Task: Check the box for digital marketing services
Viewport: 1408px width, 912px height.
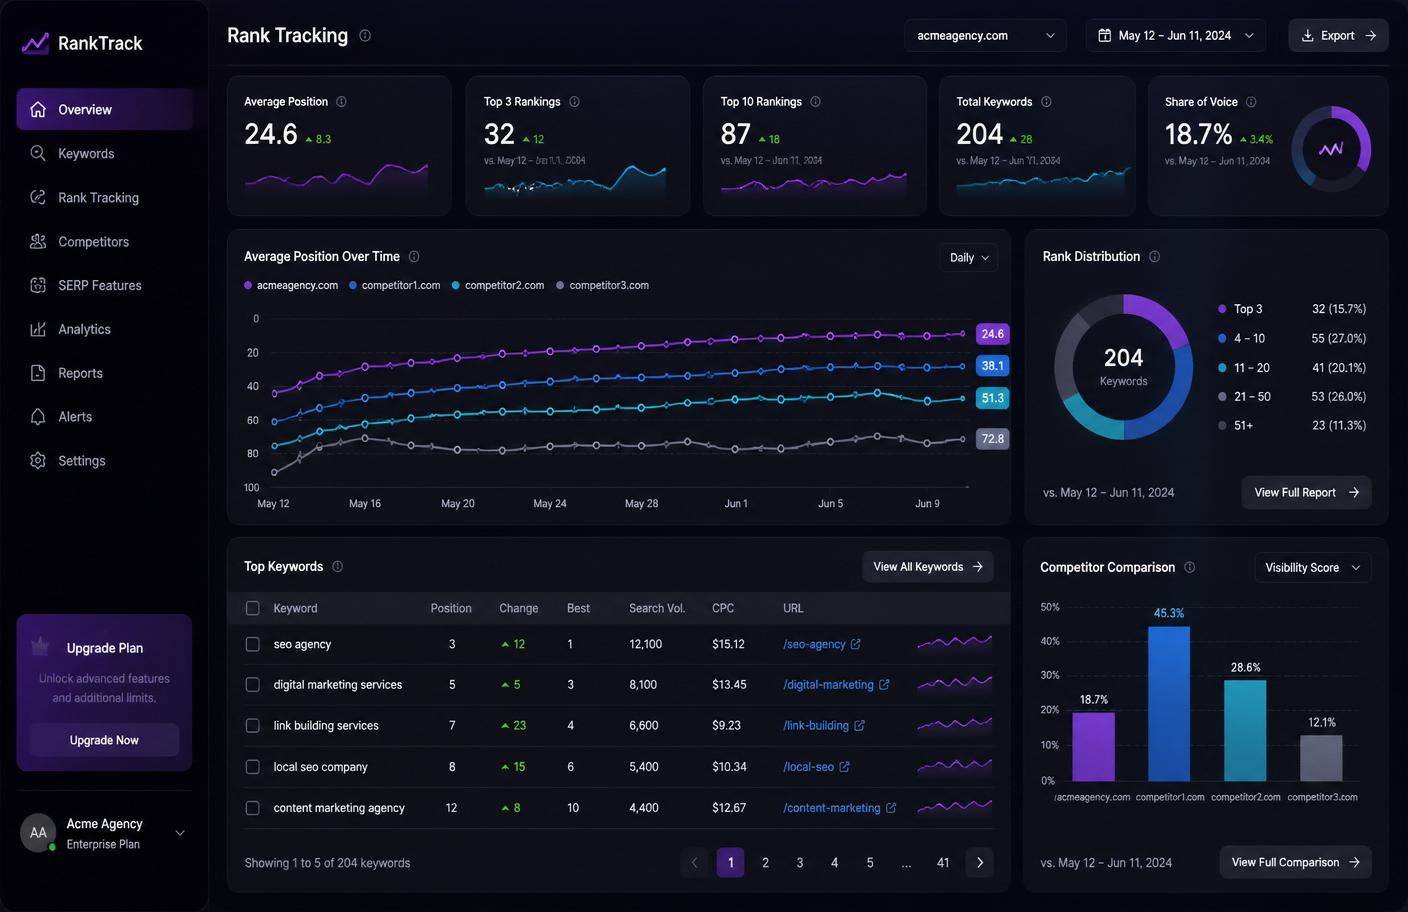Action: [x=253, y=685]
